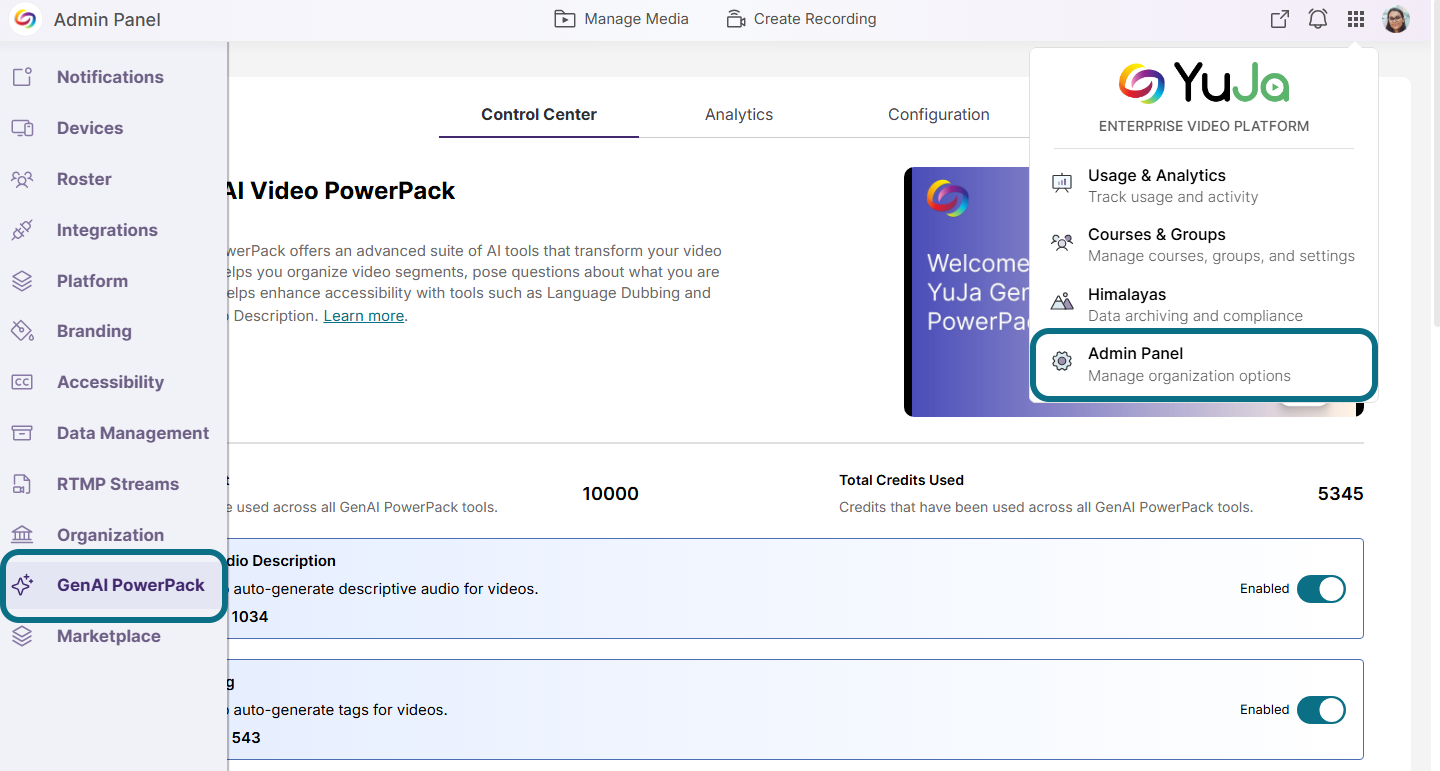Click the Create Recording camera icon

point(736,19)
